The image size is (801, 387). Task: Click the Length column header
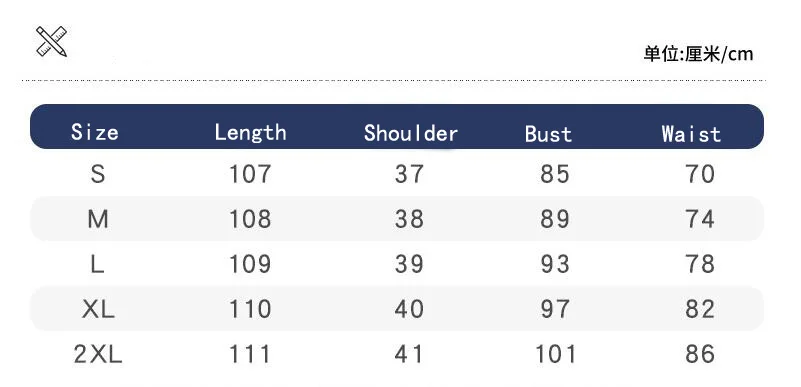coord(250,132)
